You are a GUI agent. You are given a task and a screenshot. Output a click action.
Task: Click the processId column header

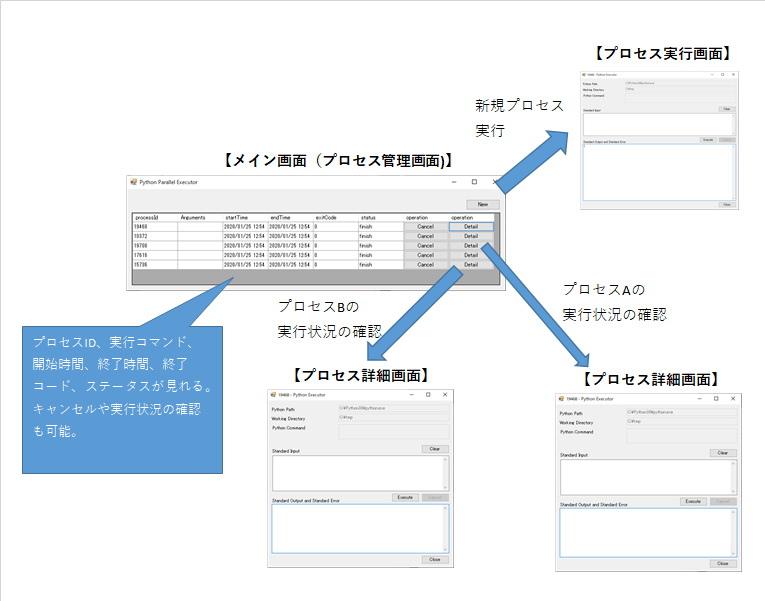(x=155, y=218)
